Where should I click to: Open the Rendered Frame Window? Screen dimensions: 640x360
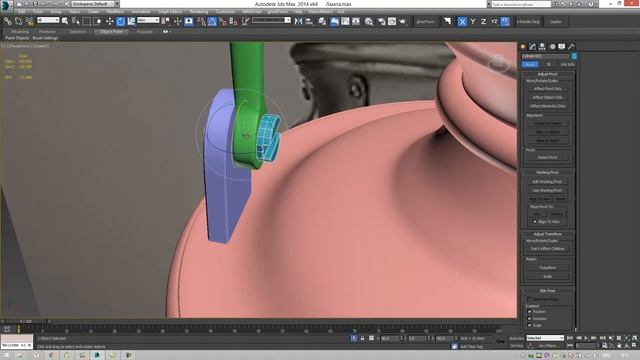pyautogui.click(x=392, y=21)
